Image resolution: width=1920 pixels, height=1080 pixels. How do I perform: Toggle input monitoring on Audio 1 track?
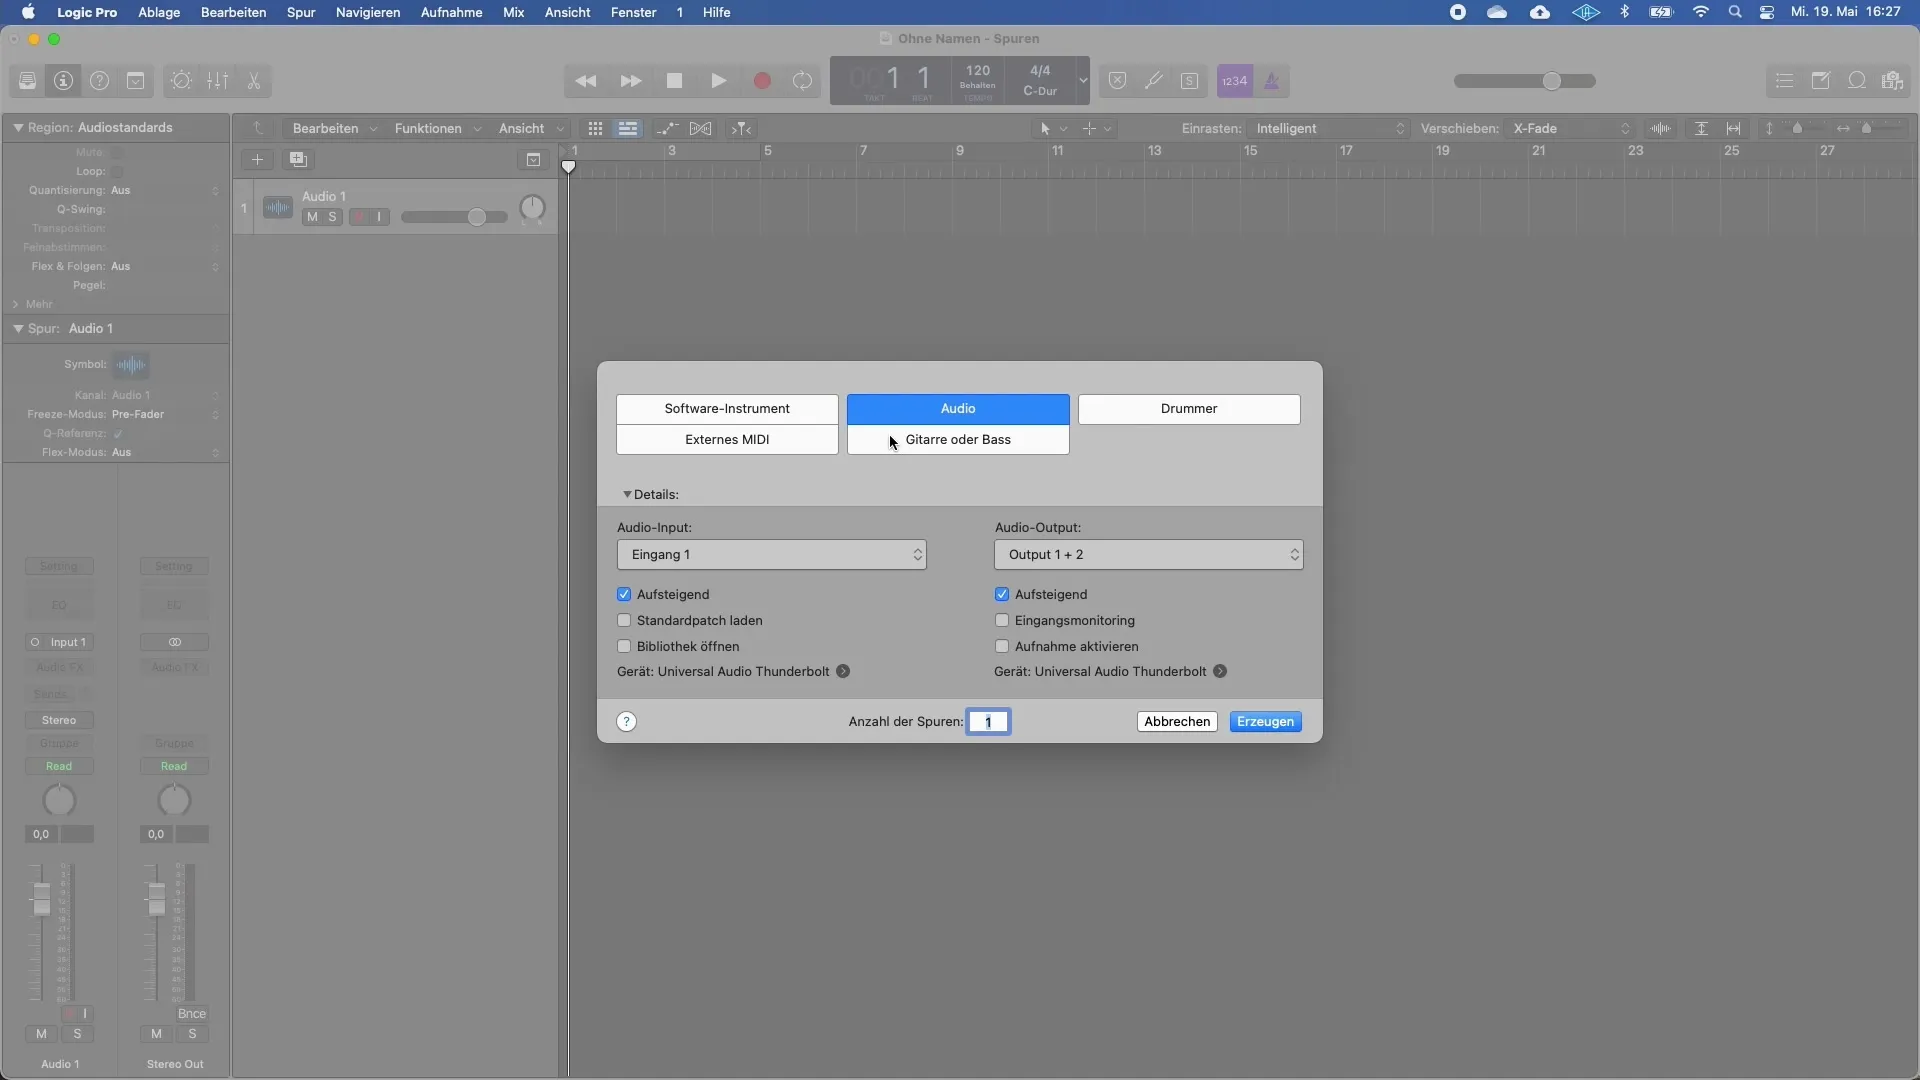point(379,217)
